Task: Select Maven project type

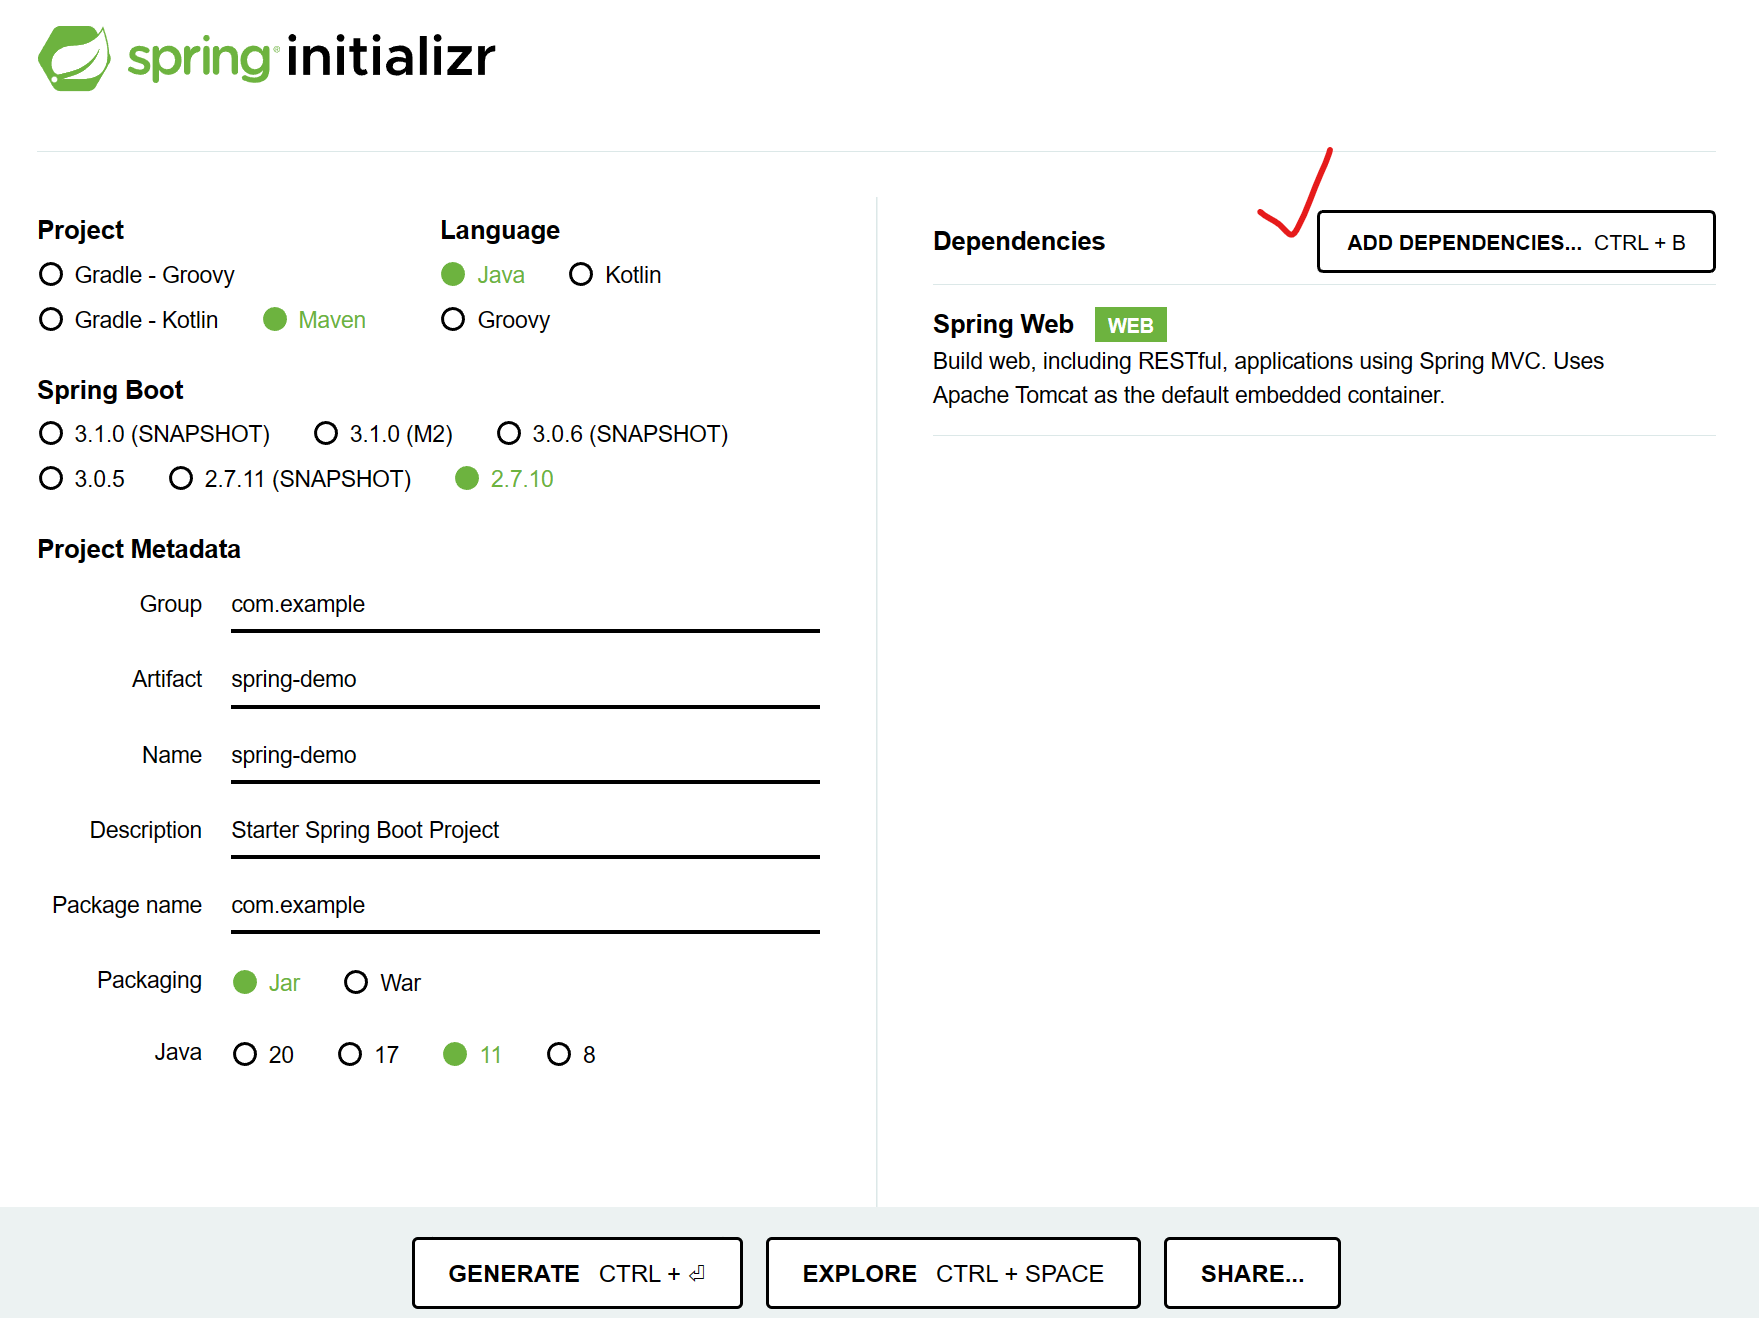Action: pos(314,320)
